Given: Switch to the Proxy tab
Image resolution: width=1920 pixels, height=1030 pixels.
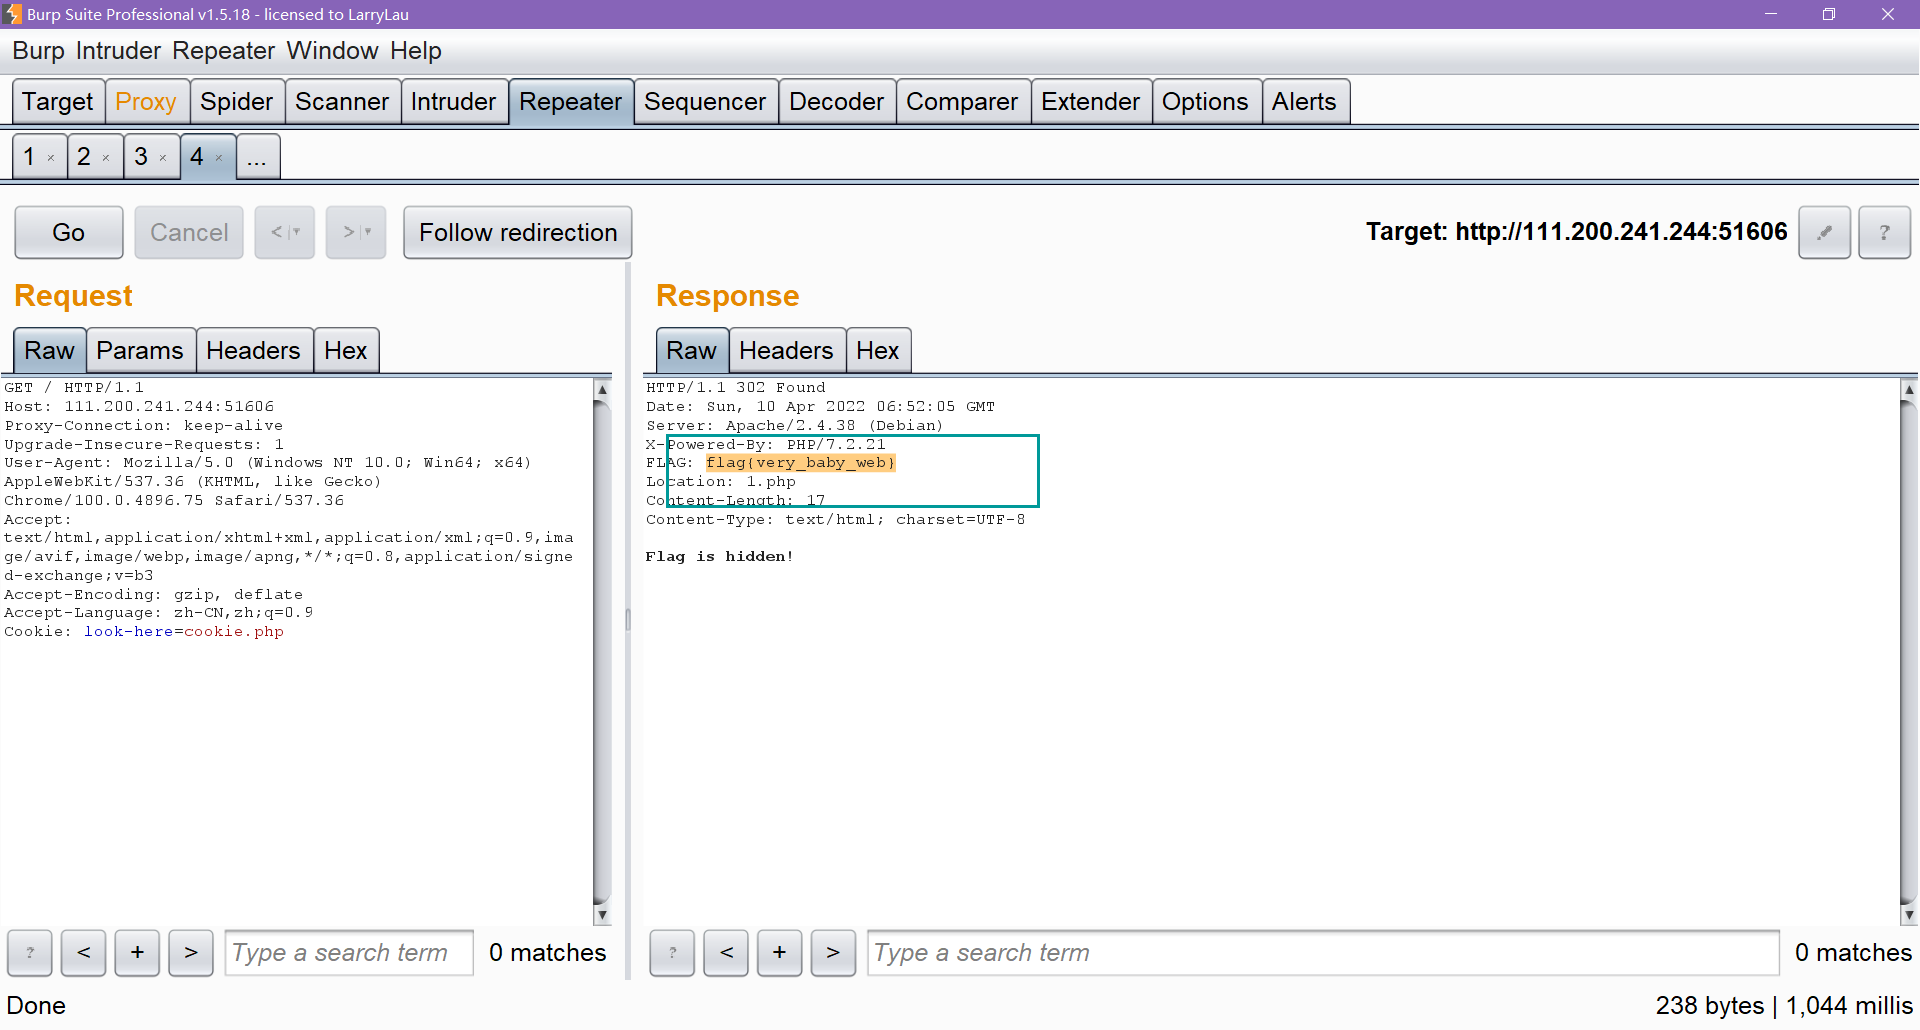Looking at the screenshot, I should (x=146, y=102).
